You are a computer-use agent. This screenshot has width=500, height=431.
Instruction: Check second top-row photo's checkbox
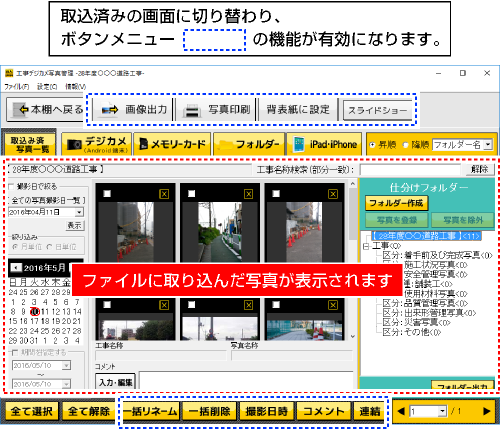pyautogui.click(x=191, y=194)
